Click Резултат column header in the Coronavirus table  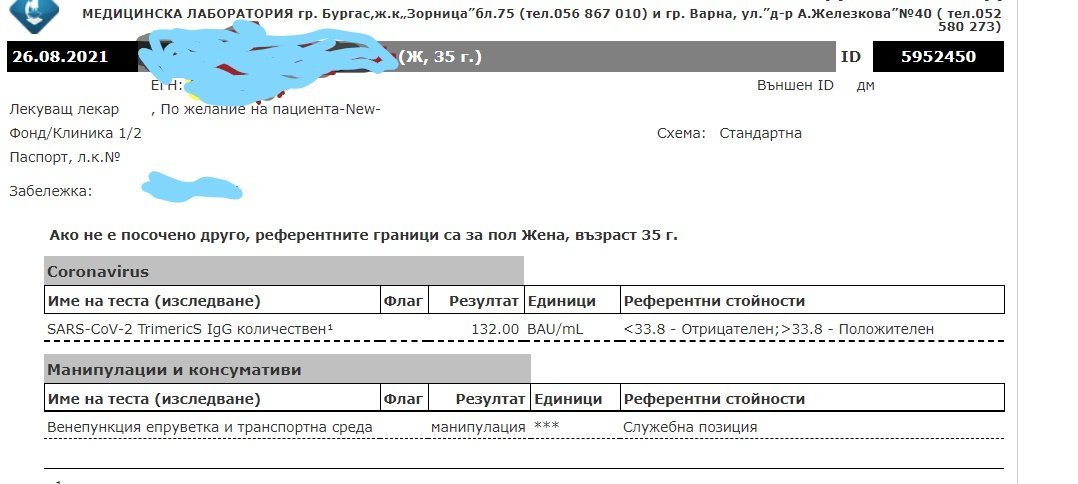point(484,301)
